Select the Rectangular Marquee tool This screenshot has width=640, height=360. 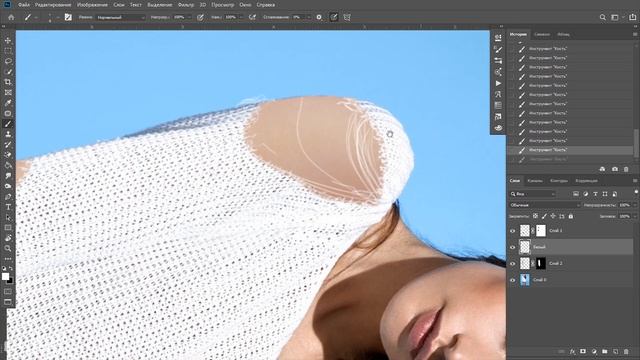(8, 51)
